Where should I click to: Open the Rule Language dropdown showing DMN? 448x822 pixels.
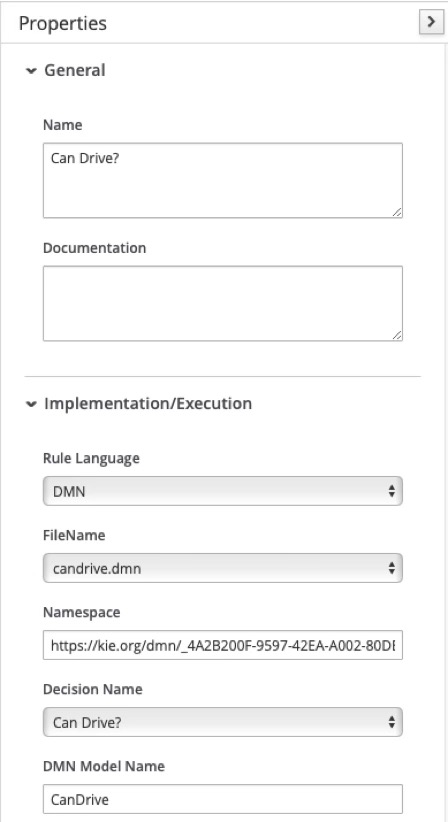point(223,491)
